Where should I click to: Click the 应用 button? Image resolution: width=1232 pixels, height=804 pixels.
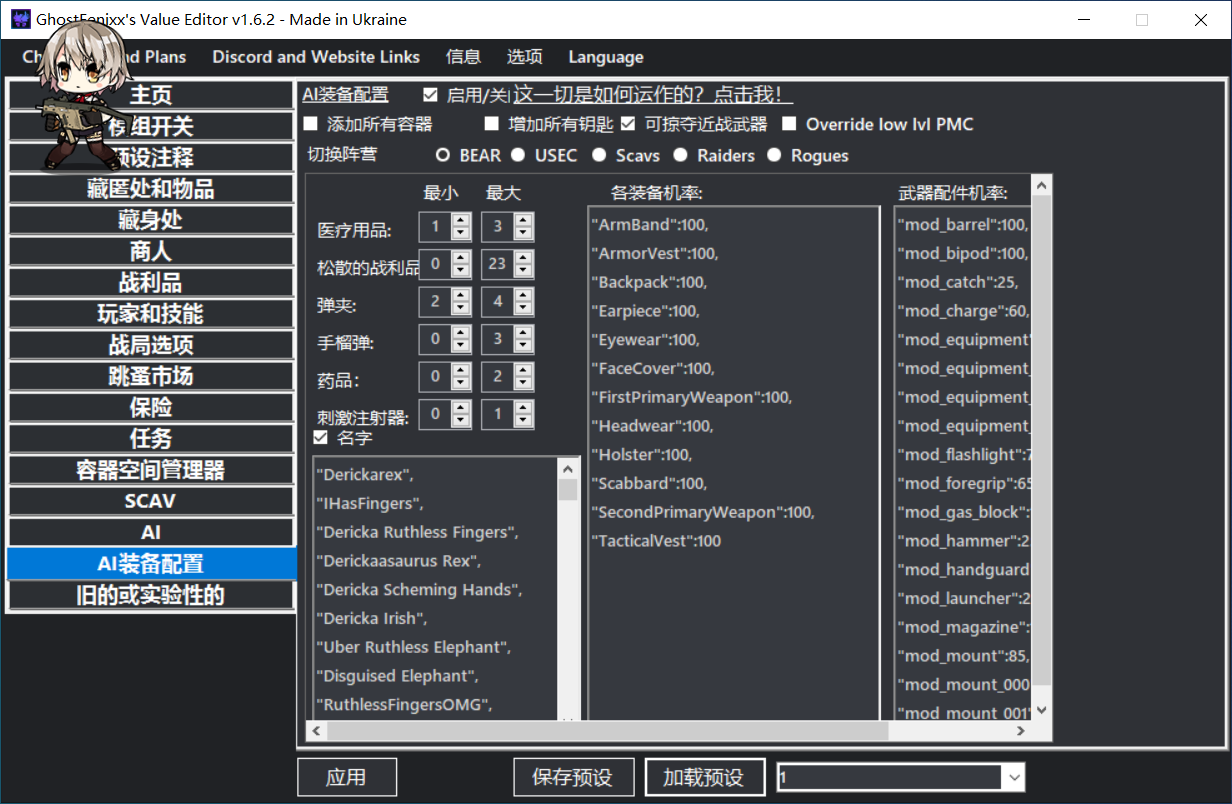pyautogui.click(x=346, y=777)
